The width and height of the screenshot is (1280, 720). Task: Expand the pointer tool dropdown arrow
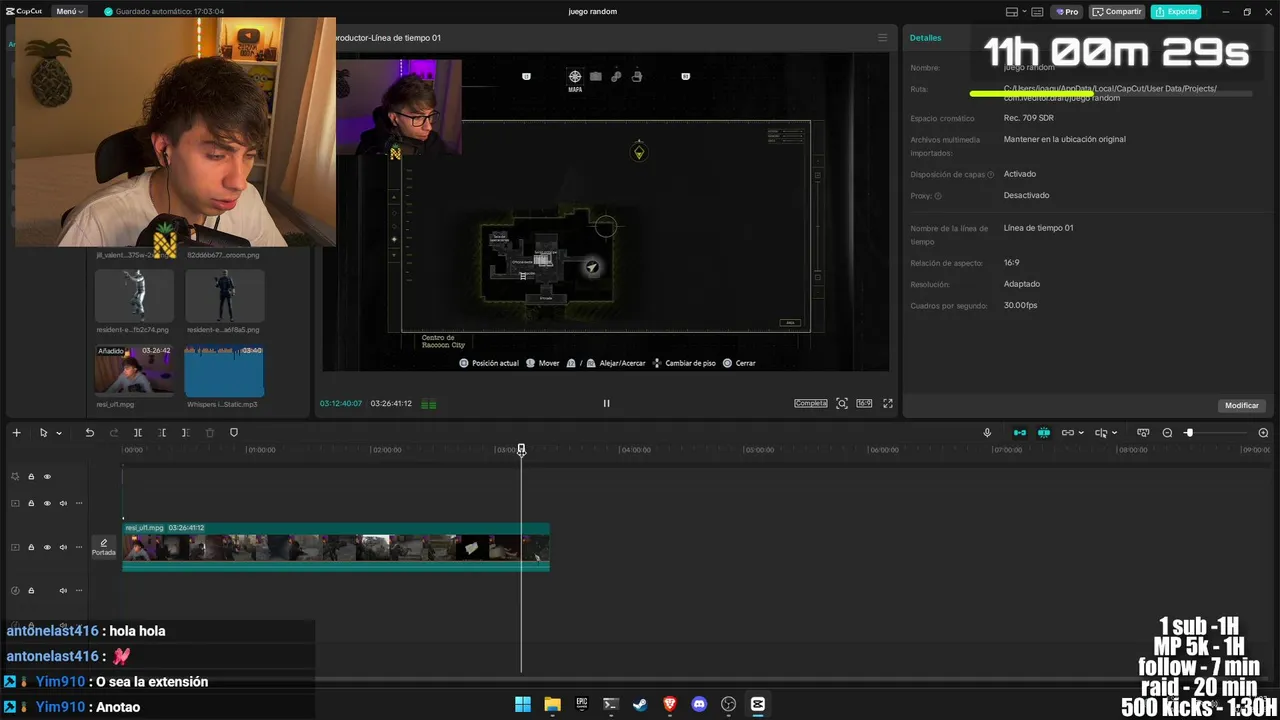click(59, 434)
